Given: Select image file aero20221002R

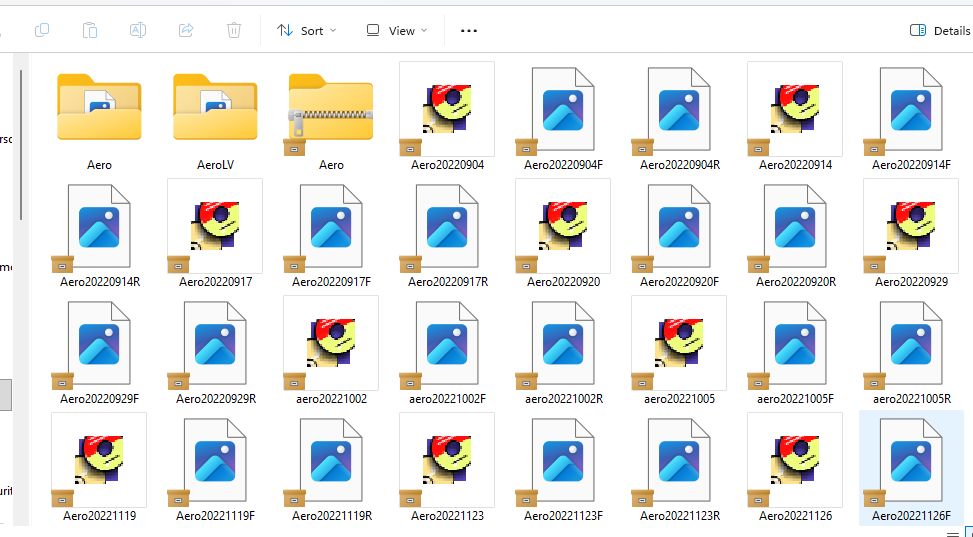Looking at the screenshot, I should click(x=563, y=351).
